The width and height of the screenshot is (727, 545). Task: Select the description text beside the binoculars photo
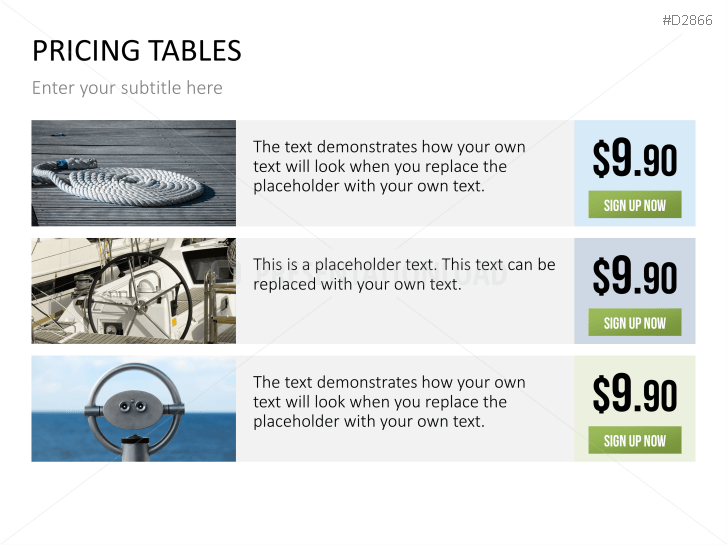389,402
